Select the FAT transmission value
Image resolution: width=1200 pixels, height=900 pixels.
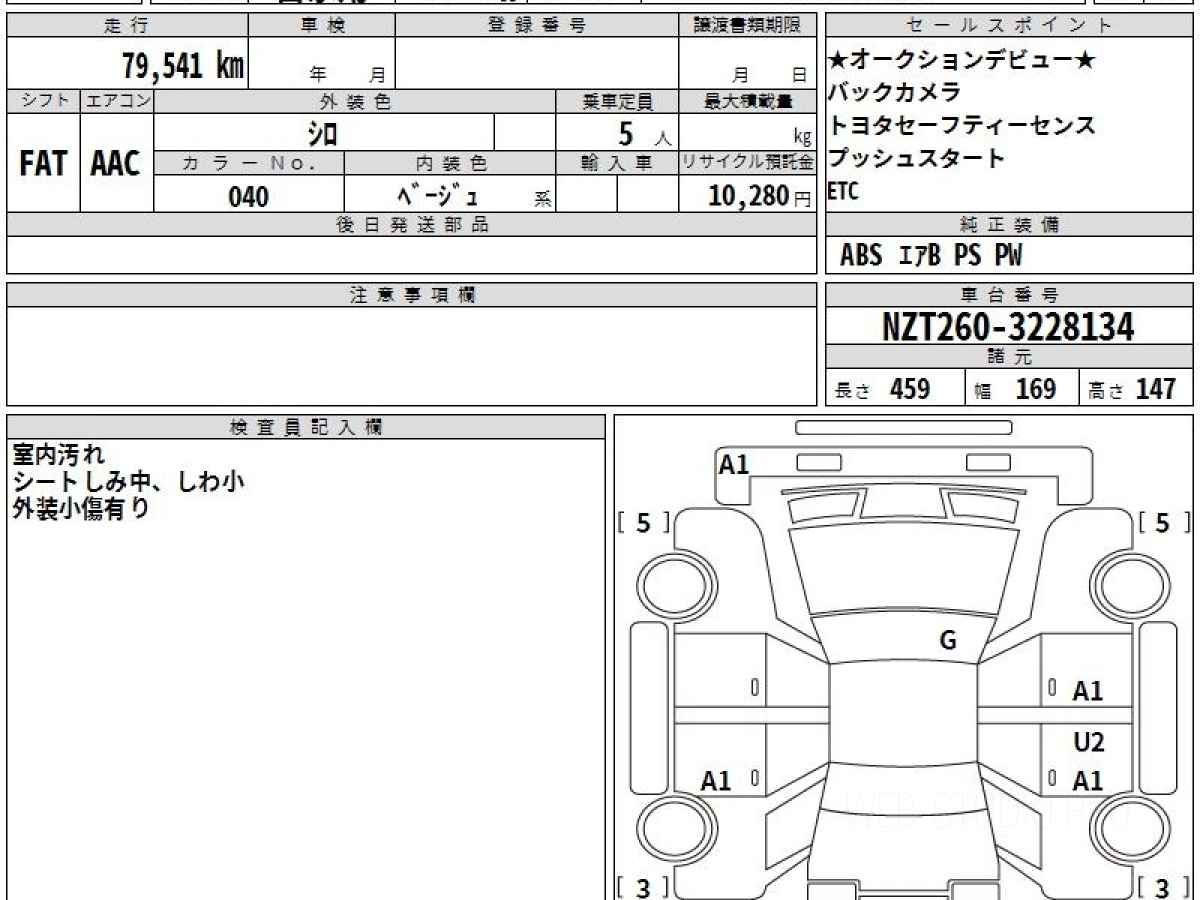tap(43, 163)
